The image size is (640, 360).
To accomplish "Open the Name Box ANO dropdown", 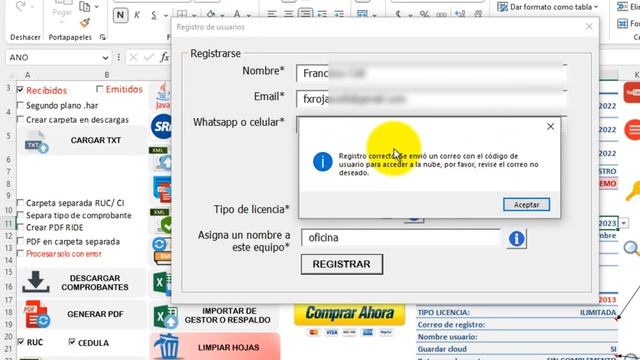I will click(105, 58).
